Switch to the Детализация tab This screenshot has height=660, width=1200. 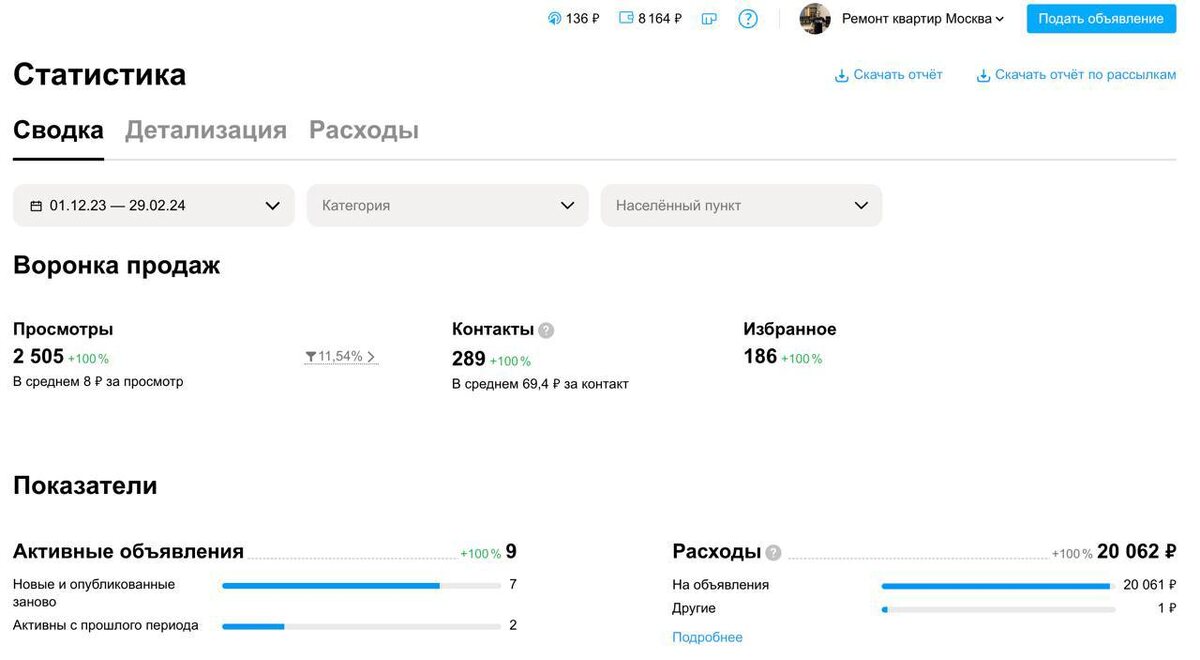(205, 129)
